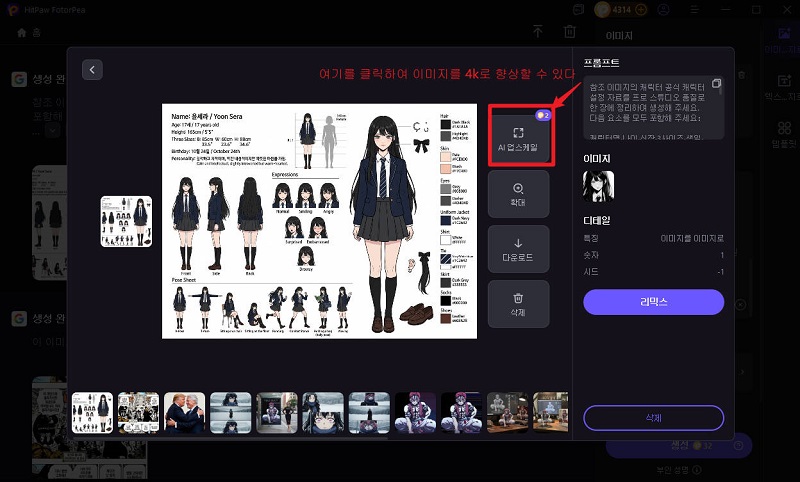Click the Google G icon on first 생성 완료 row
The height and width of the screenshot is (482, 800).
coord(19,79)
